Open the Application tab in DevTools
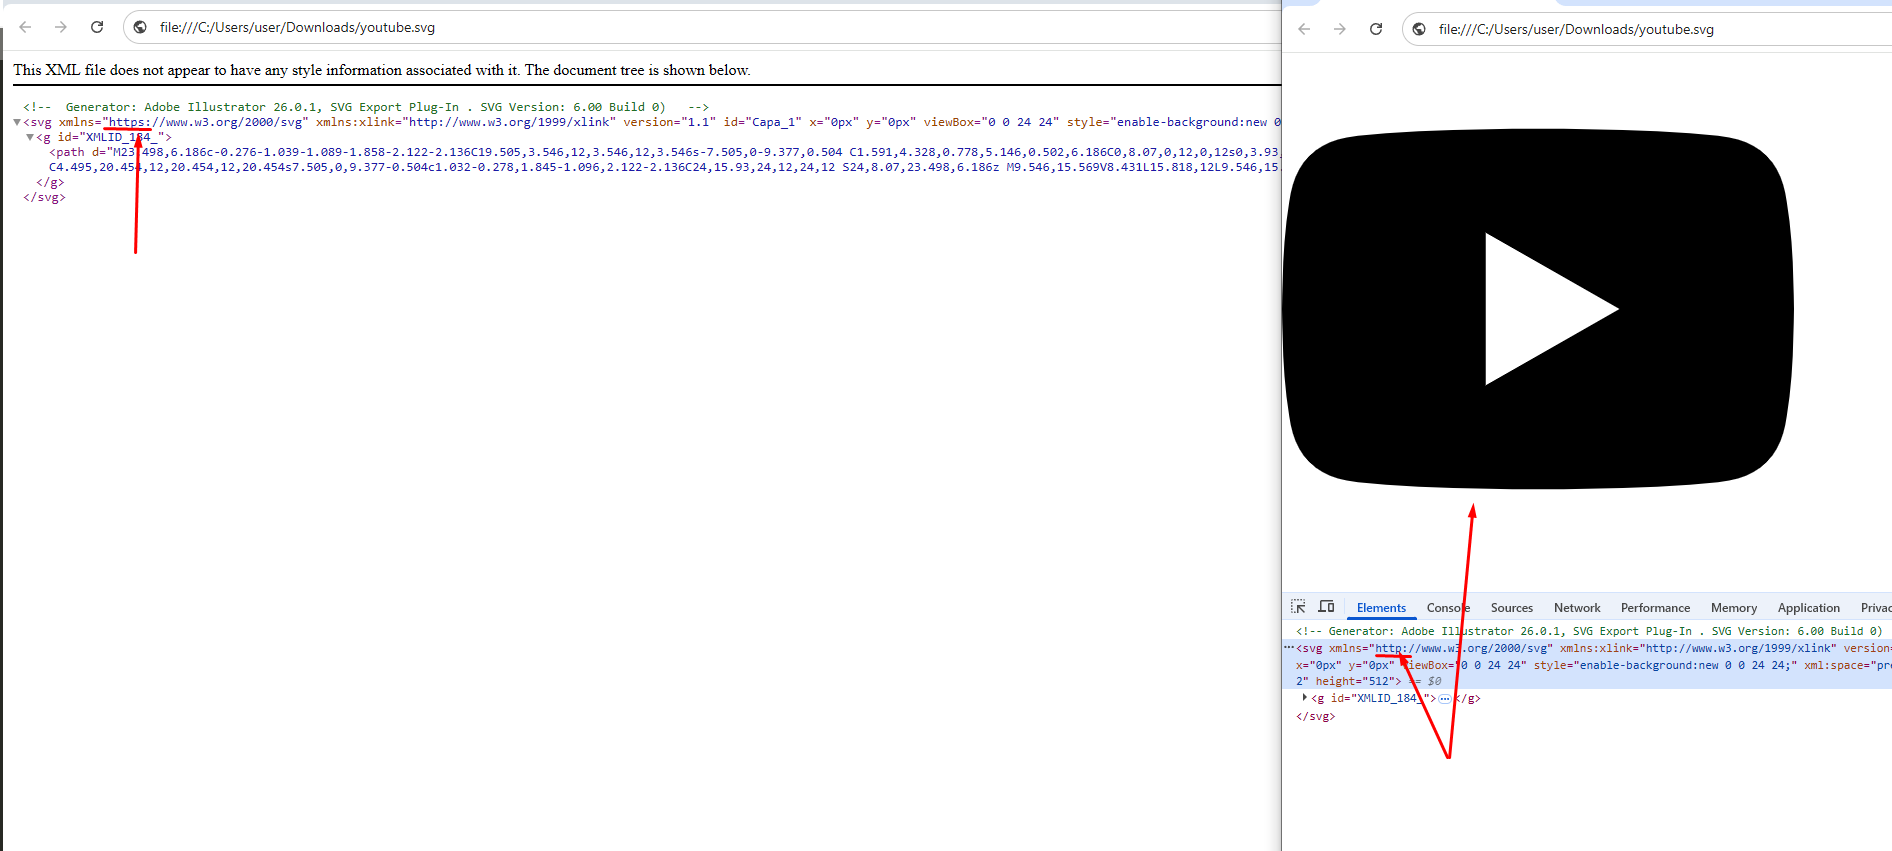This screenshot has height=851, width=1892. pyautogui.click(x=1808, y=608)
